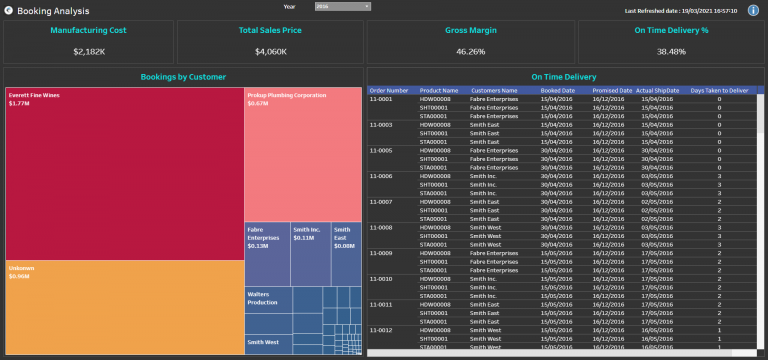The width and height of the screenshot is (768, 360).
Task: Click the On Time Delivery % value 38.48%
Action: coord(671,51)
